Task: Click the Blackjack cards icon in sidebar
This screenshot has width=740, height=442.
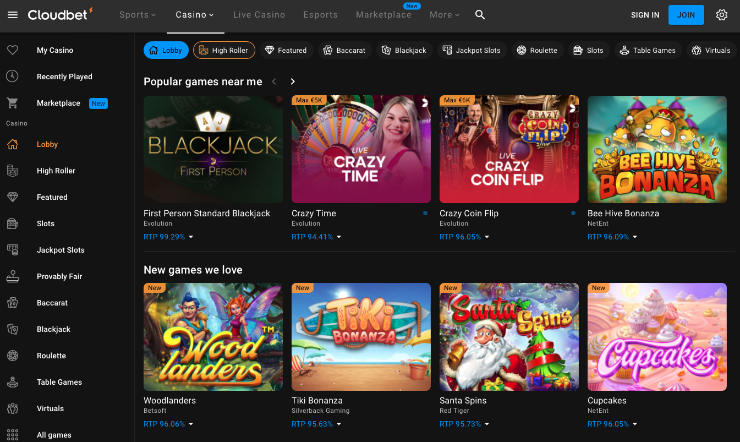Action: [x=13, y=329]
